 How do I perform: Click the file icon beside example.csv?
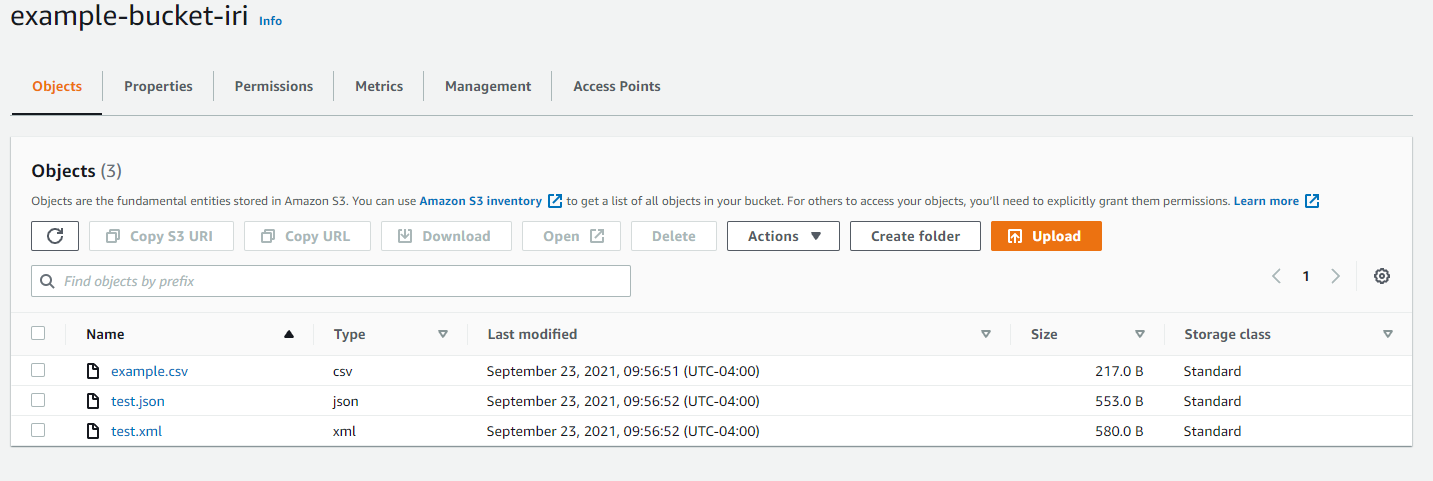[x=93, y=372]
